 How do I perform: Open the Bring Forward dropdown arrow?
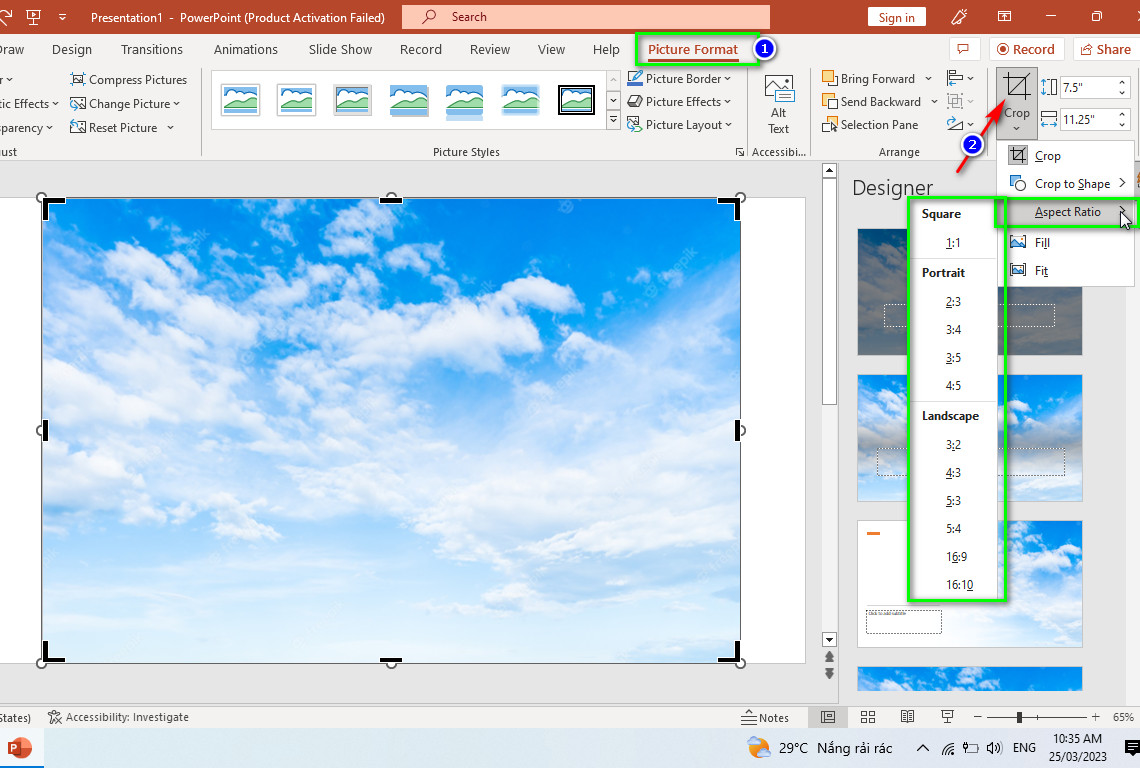[928, 79]
